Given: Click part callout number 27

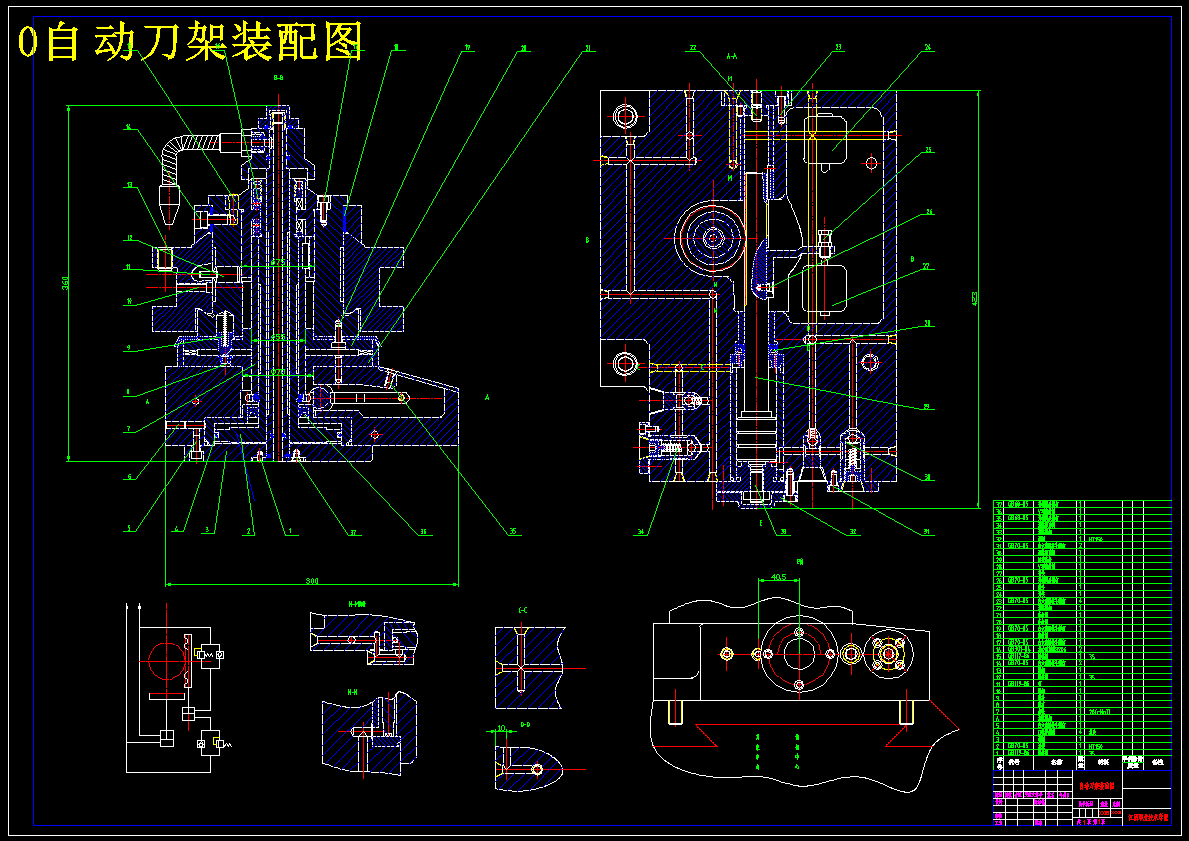Looking at the screenshot, I should pyautogui.click(x=927, y=266).
